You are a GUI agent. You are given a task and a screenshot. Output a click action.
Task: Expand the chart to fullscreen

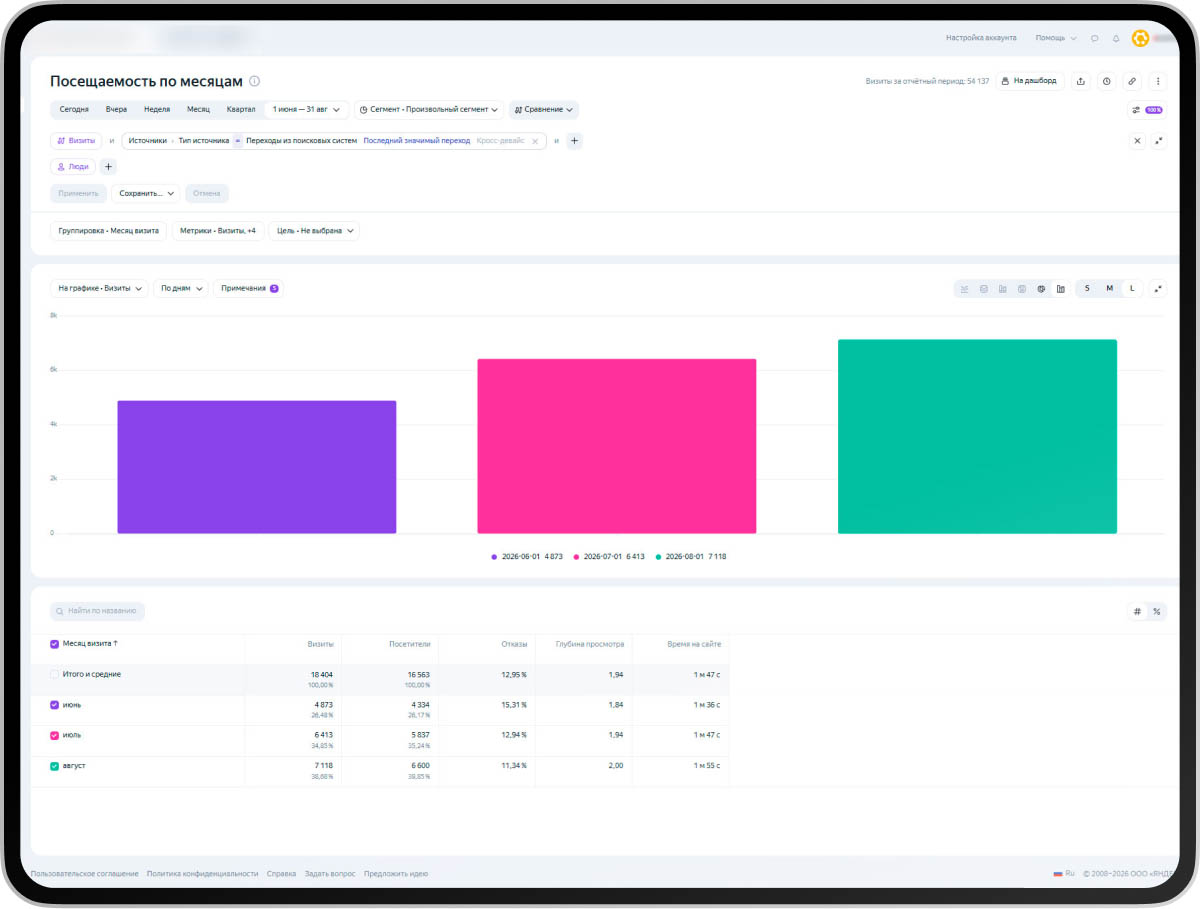pyautogui.click(x=1159, y=288)
